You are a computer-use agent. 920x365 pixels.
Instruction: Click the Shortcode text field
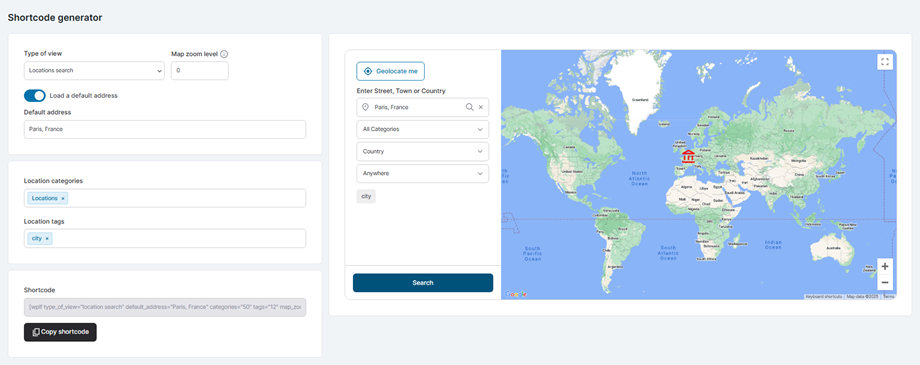click(165, 307)
